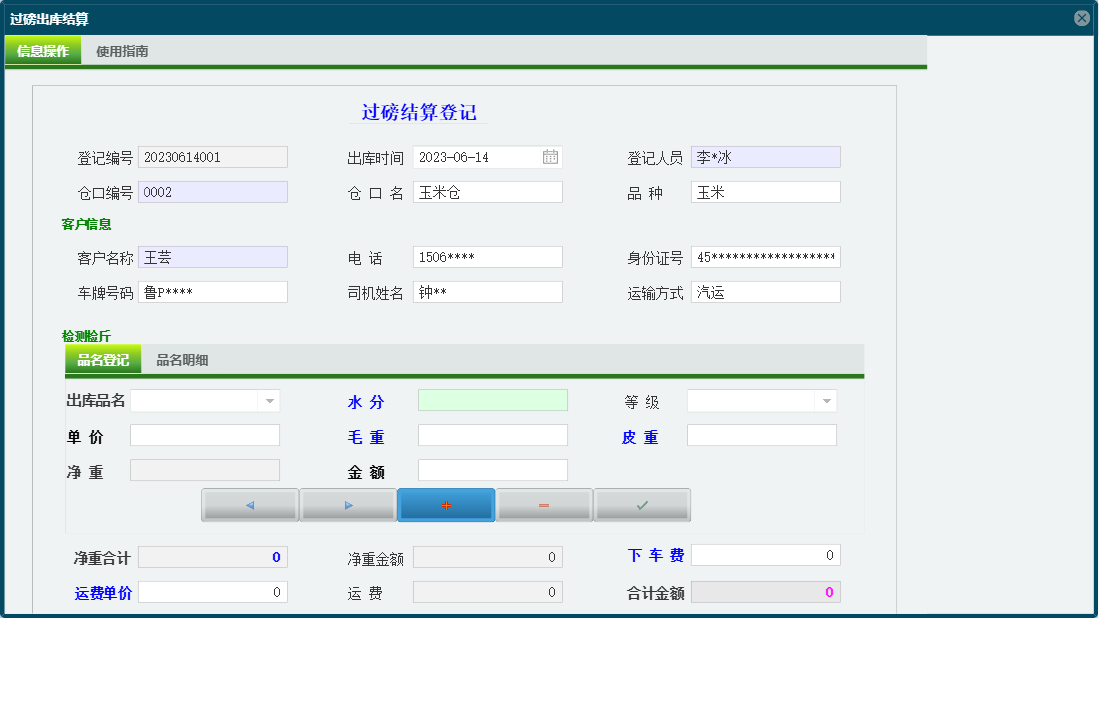Click the 运费单价 input field
Screen dimensions: 1099x717
tap(212, 591)
